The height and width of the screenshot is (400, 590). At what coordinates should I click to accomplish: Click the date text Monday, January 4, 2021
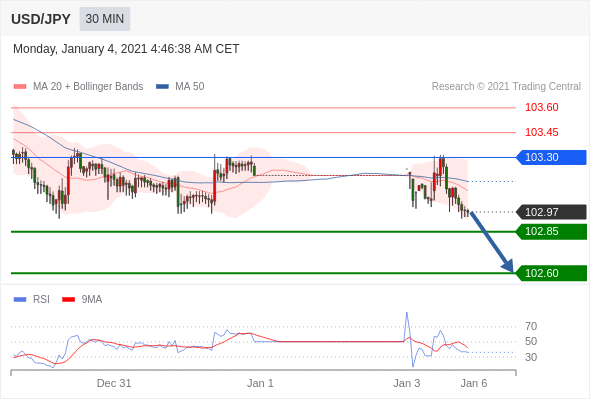pos(80,49)
